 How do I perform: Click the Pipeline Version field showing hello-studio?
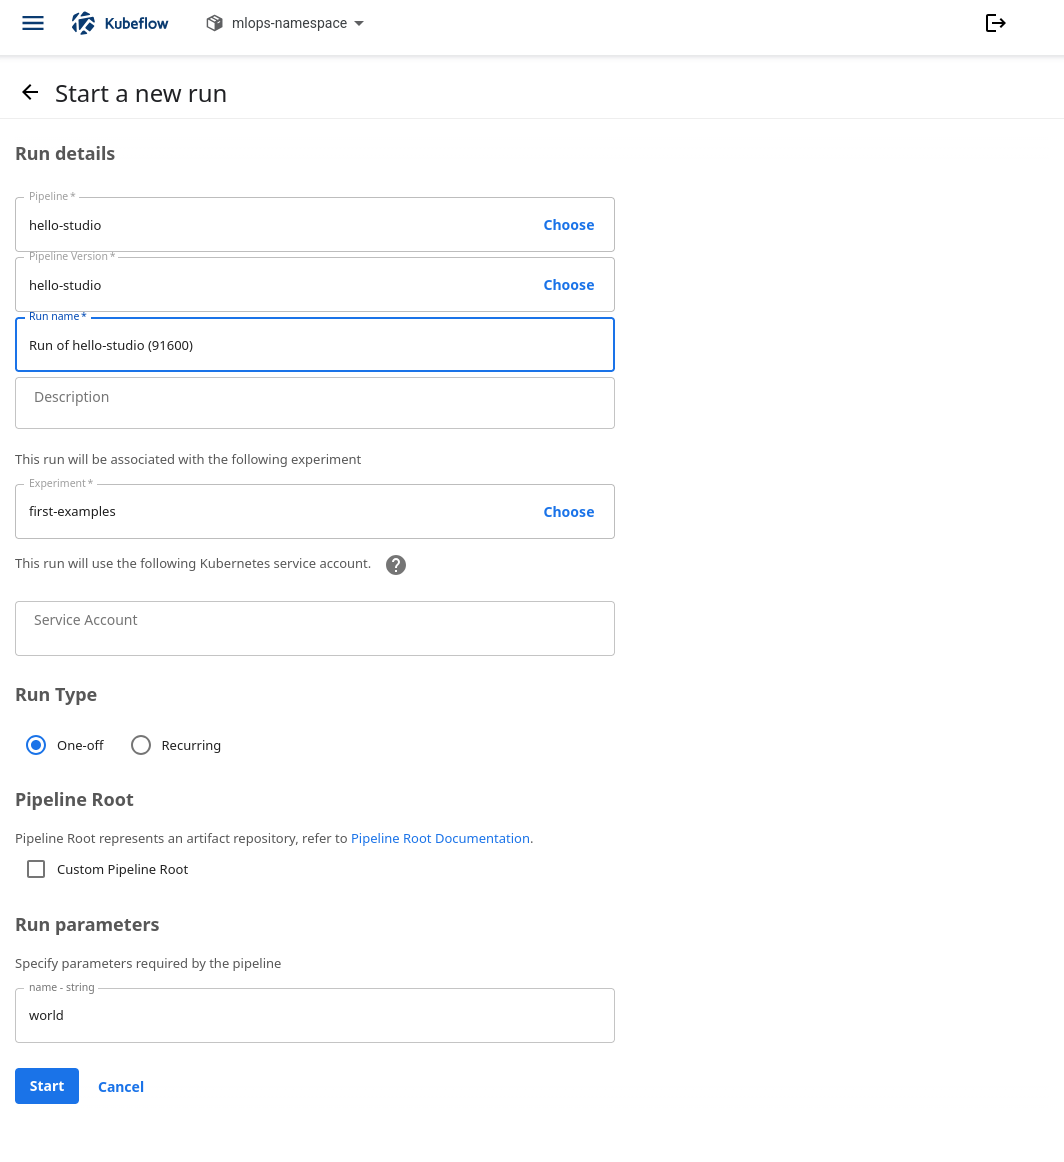pyautogui.click(x=315, y=285)
